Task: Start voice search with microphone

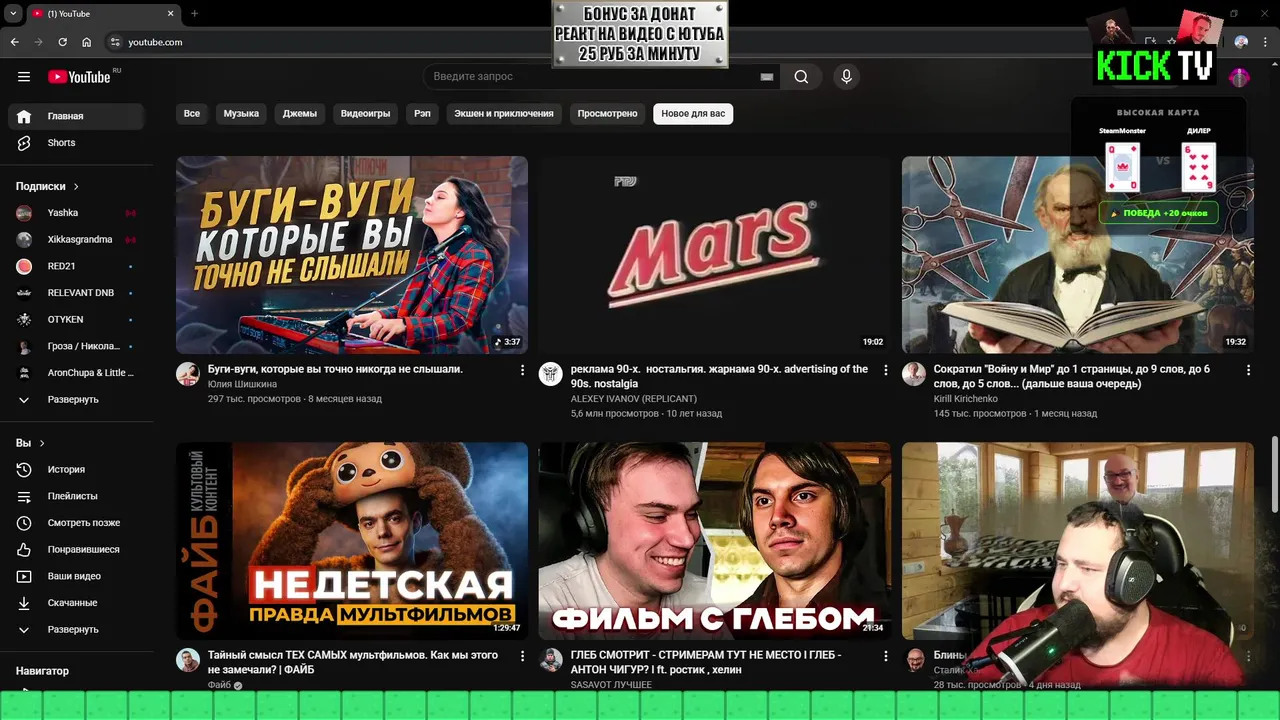Action: coord(846,77)
